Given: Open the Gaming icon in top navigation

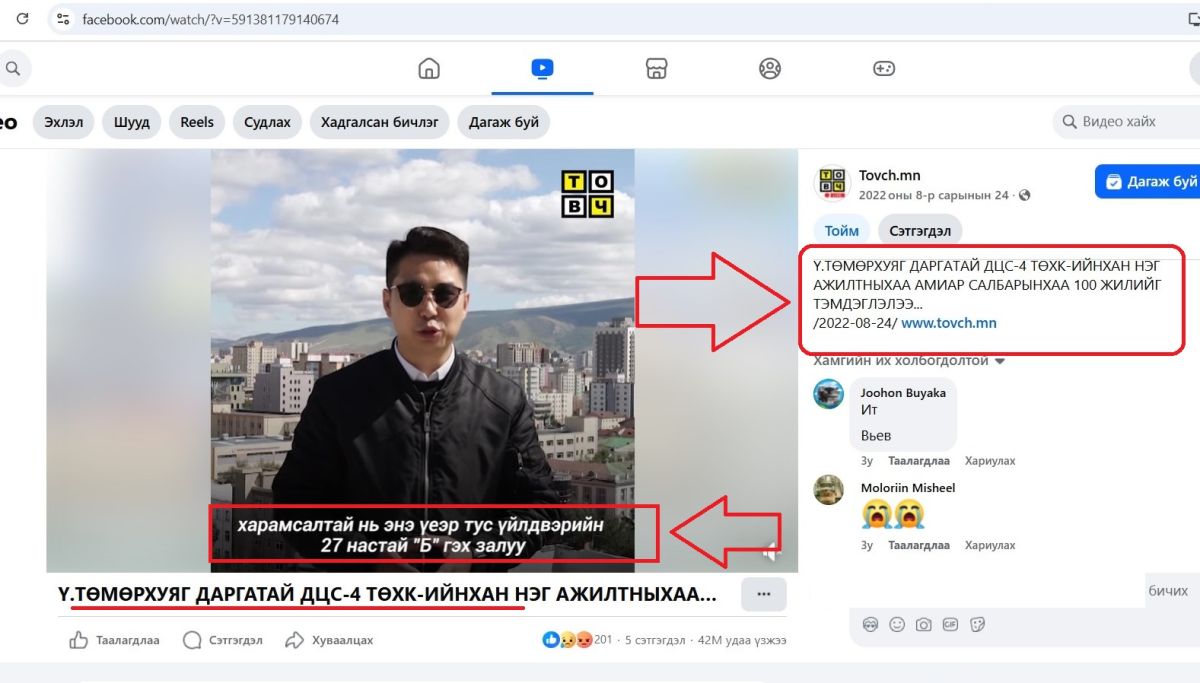Looking at the screenshot, I should coord(883,68).
